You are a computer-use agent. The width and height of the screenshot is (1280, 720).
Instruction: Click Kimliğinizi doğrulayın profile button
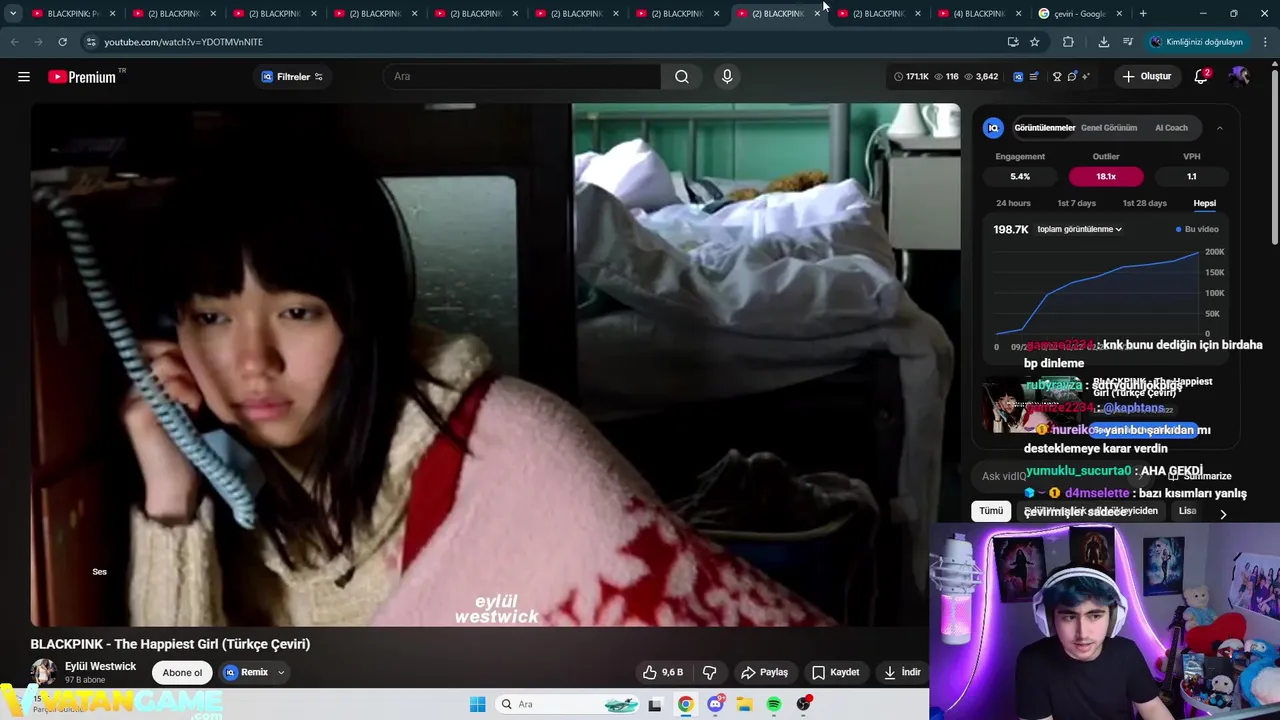pos(1196,42)
